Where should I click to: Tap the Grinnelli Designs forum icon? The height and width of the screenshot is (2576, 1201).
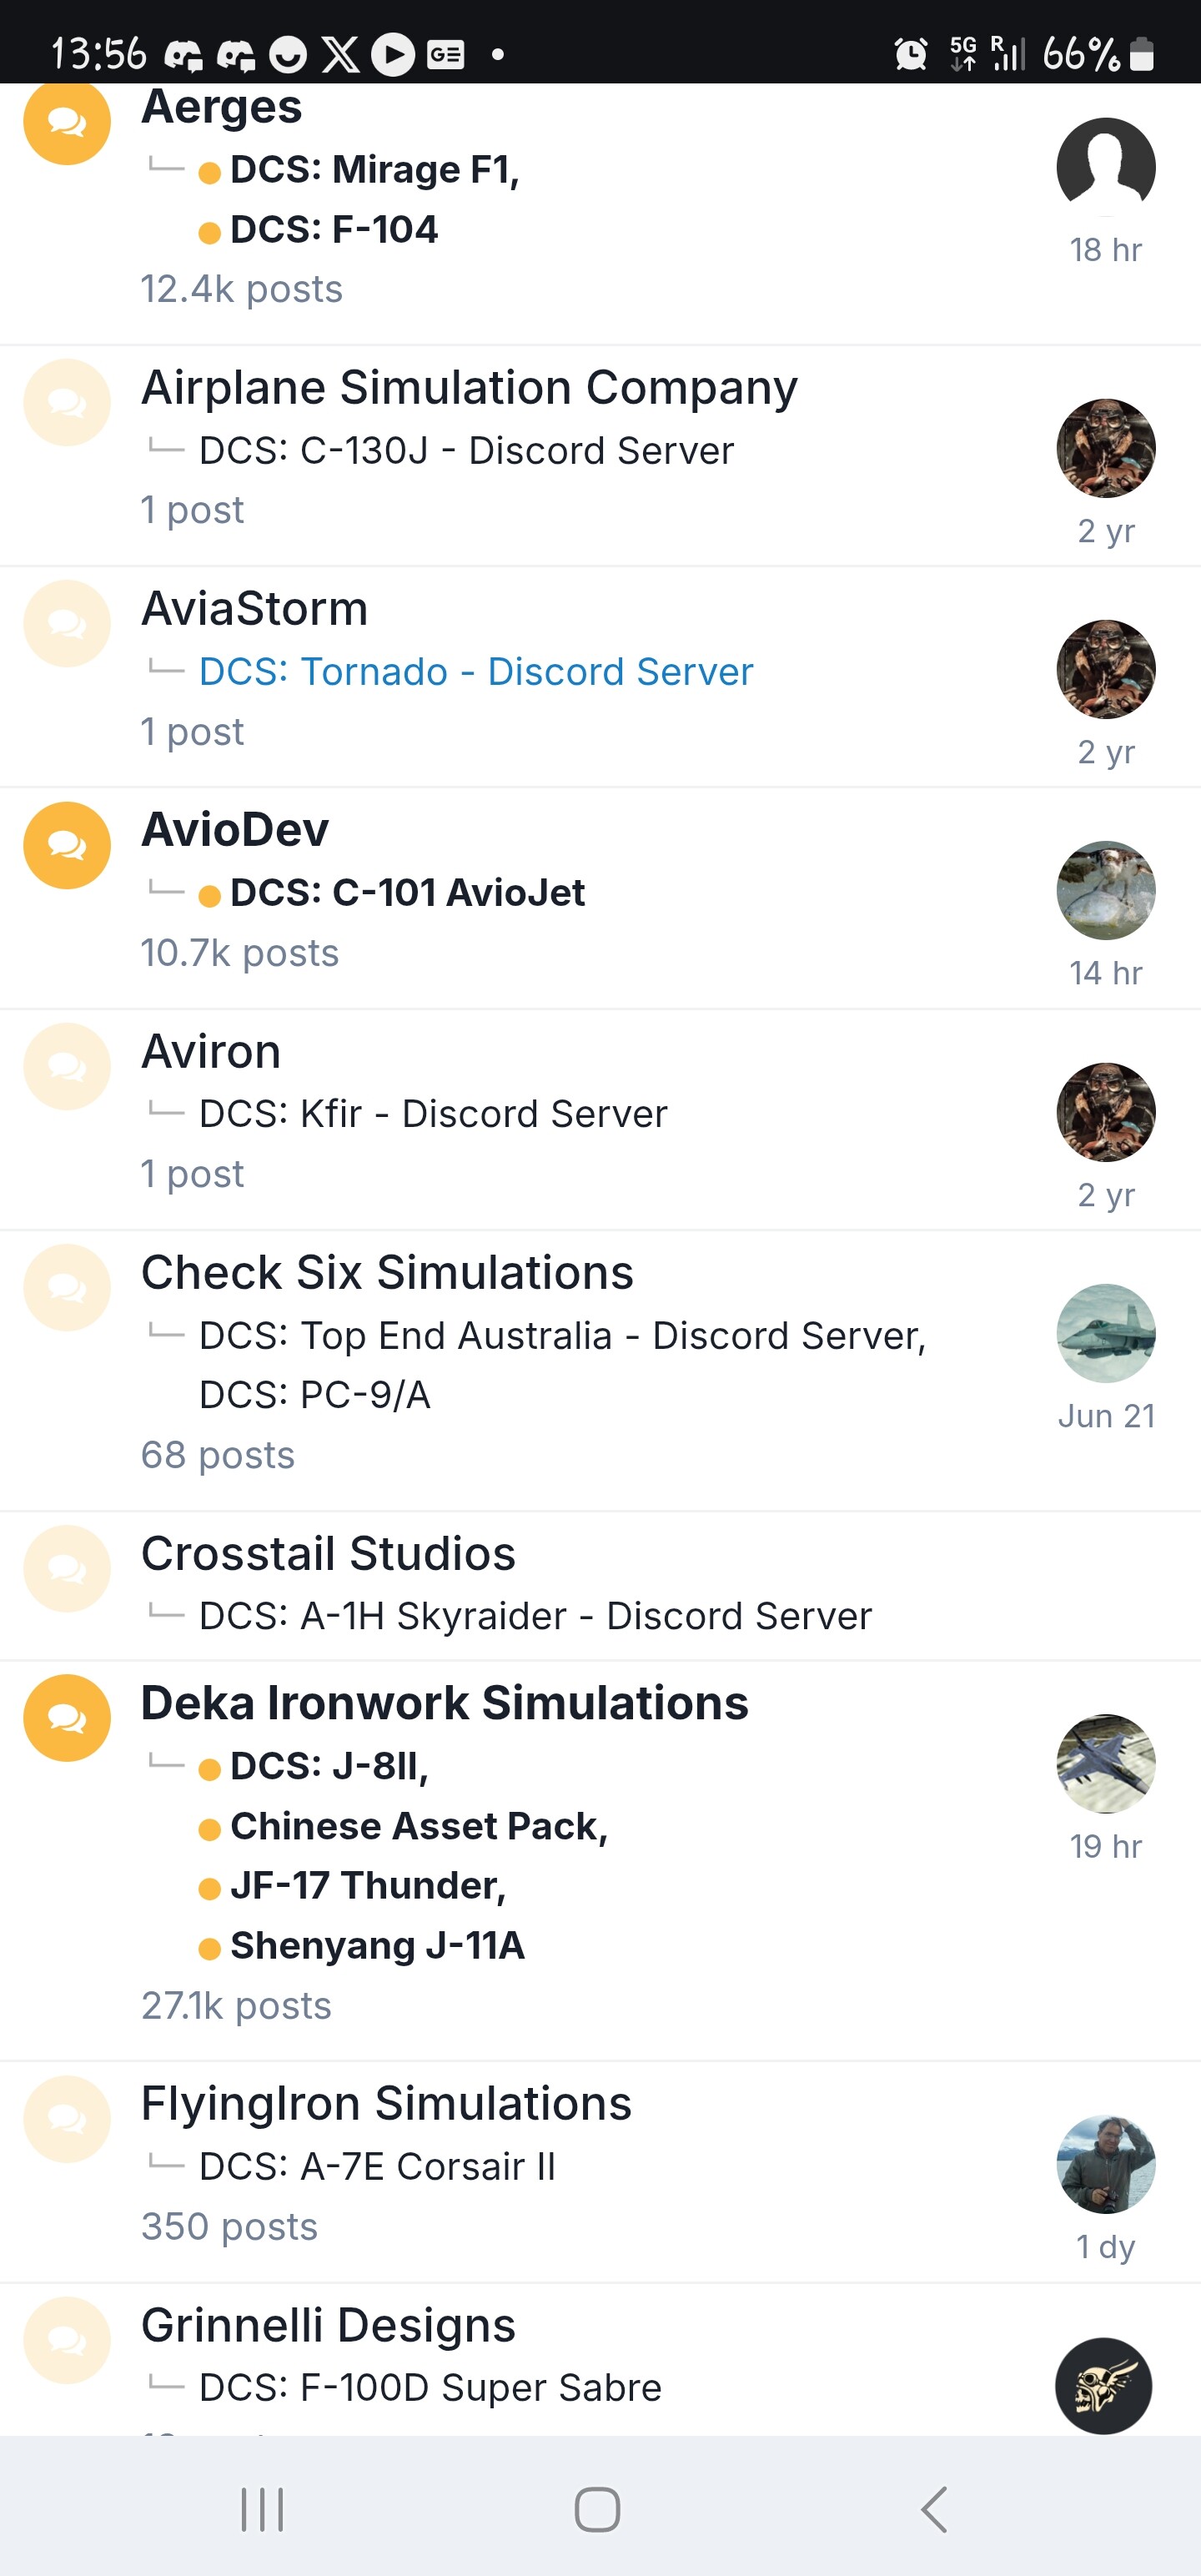(67, 2341)
